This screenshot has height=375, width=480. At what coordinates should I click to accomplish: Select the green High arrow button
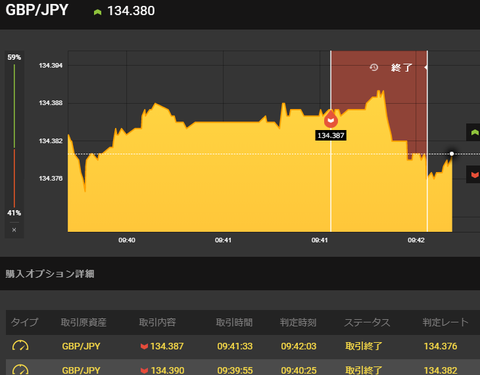474,132
